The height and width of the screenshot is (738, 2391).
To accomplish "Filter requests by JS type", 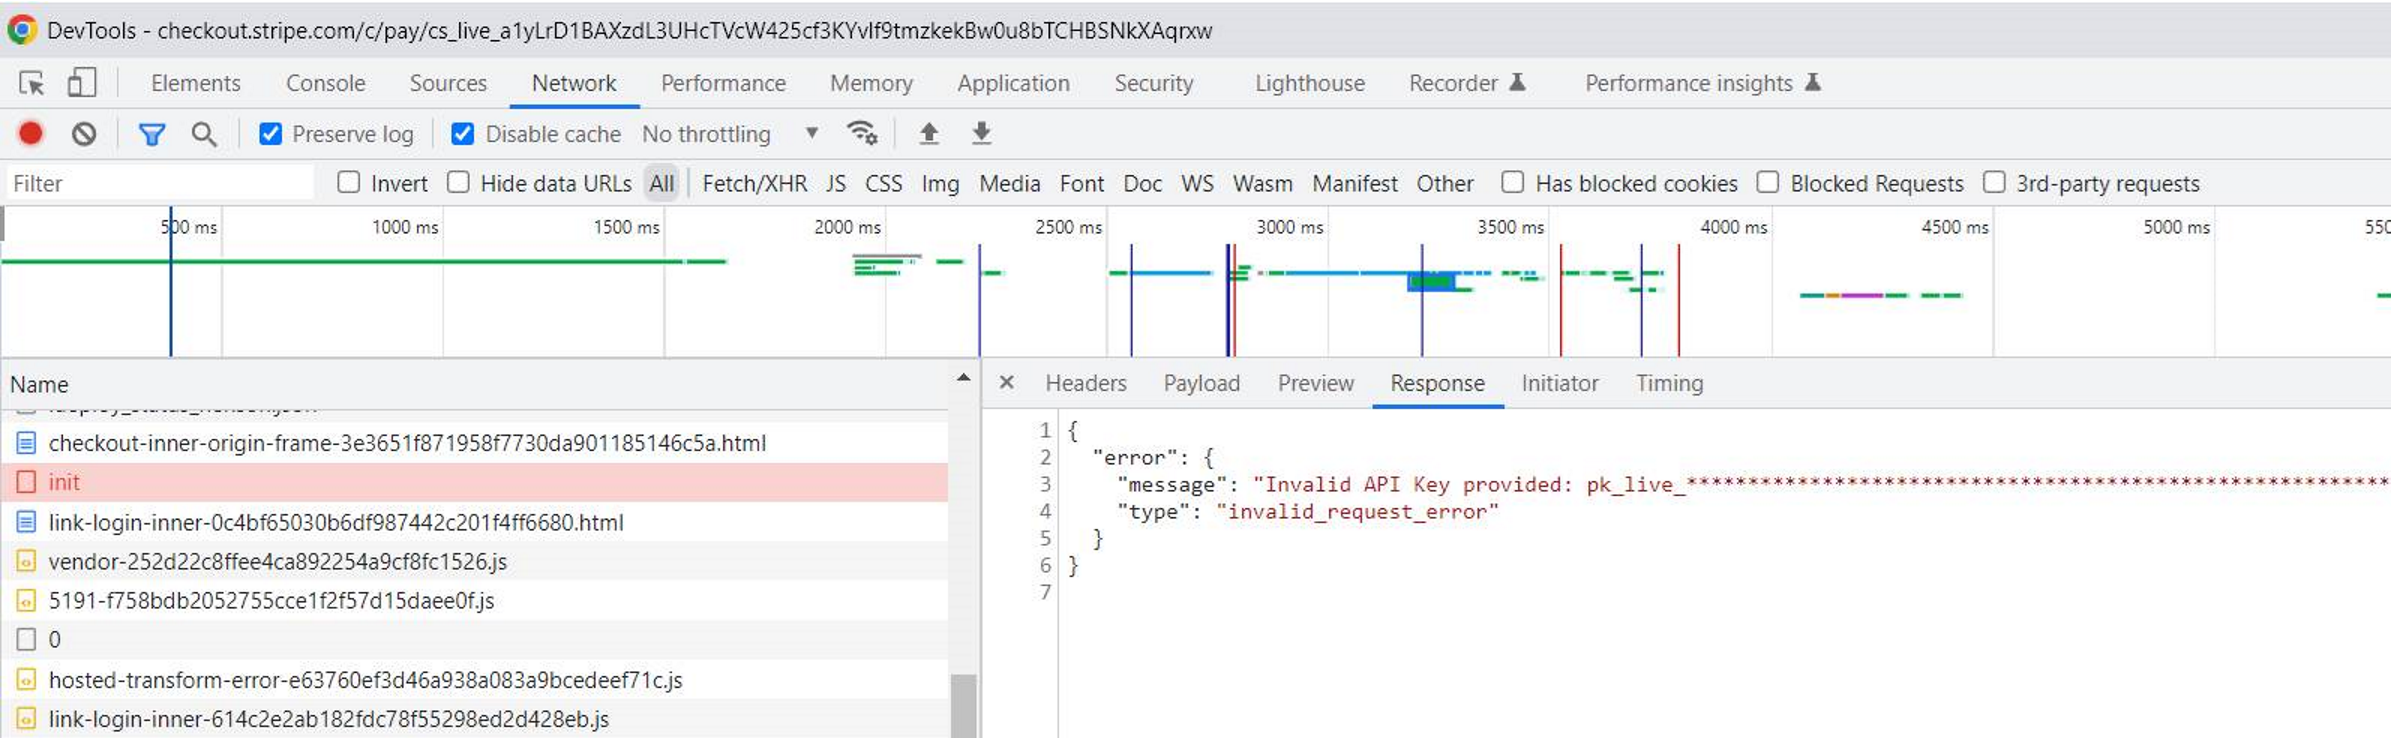I will (836, 183).
